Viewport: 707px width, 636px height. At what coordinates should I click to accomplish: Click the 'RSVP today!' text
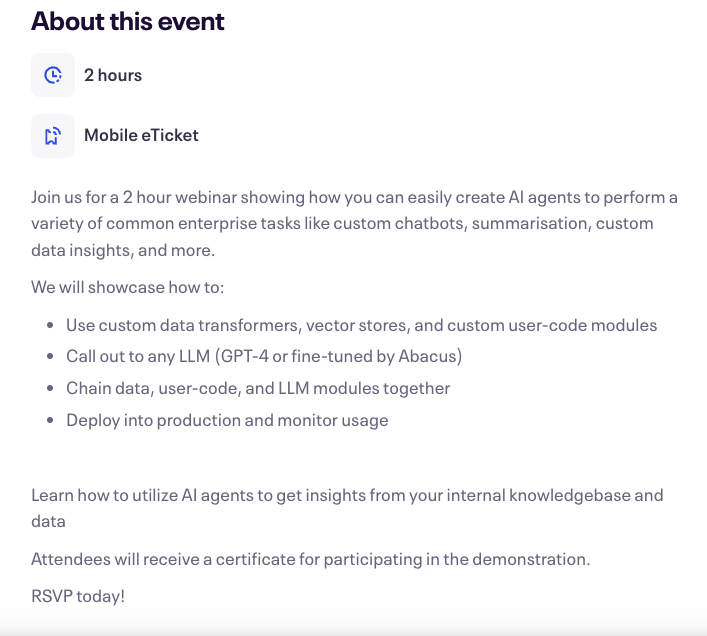[78, 596]
